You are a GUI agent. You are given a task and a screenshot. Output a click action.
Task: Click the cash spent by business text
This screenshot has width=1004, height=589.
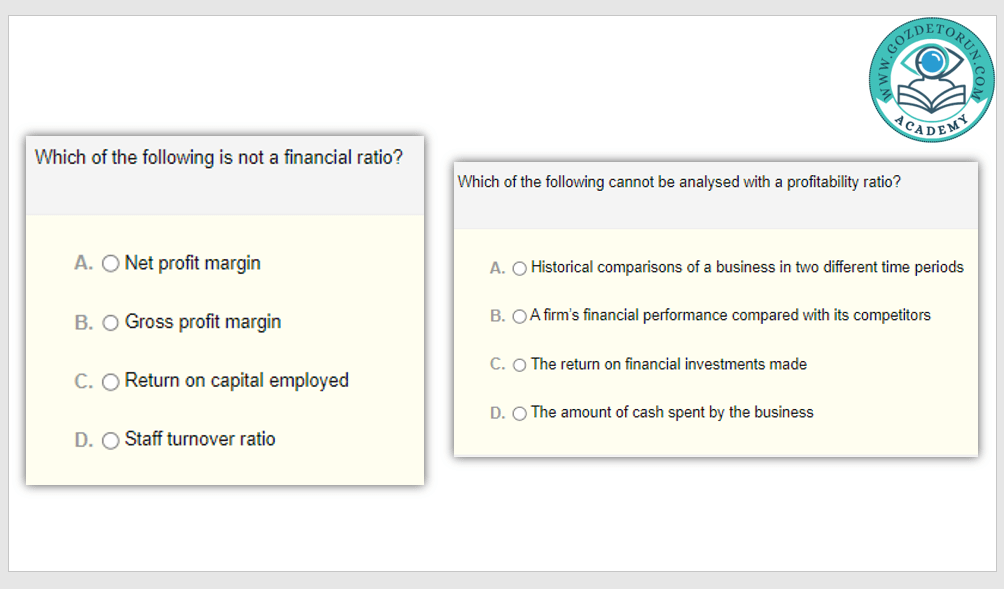672,412
